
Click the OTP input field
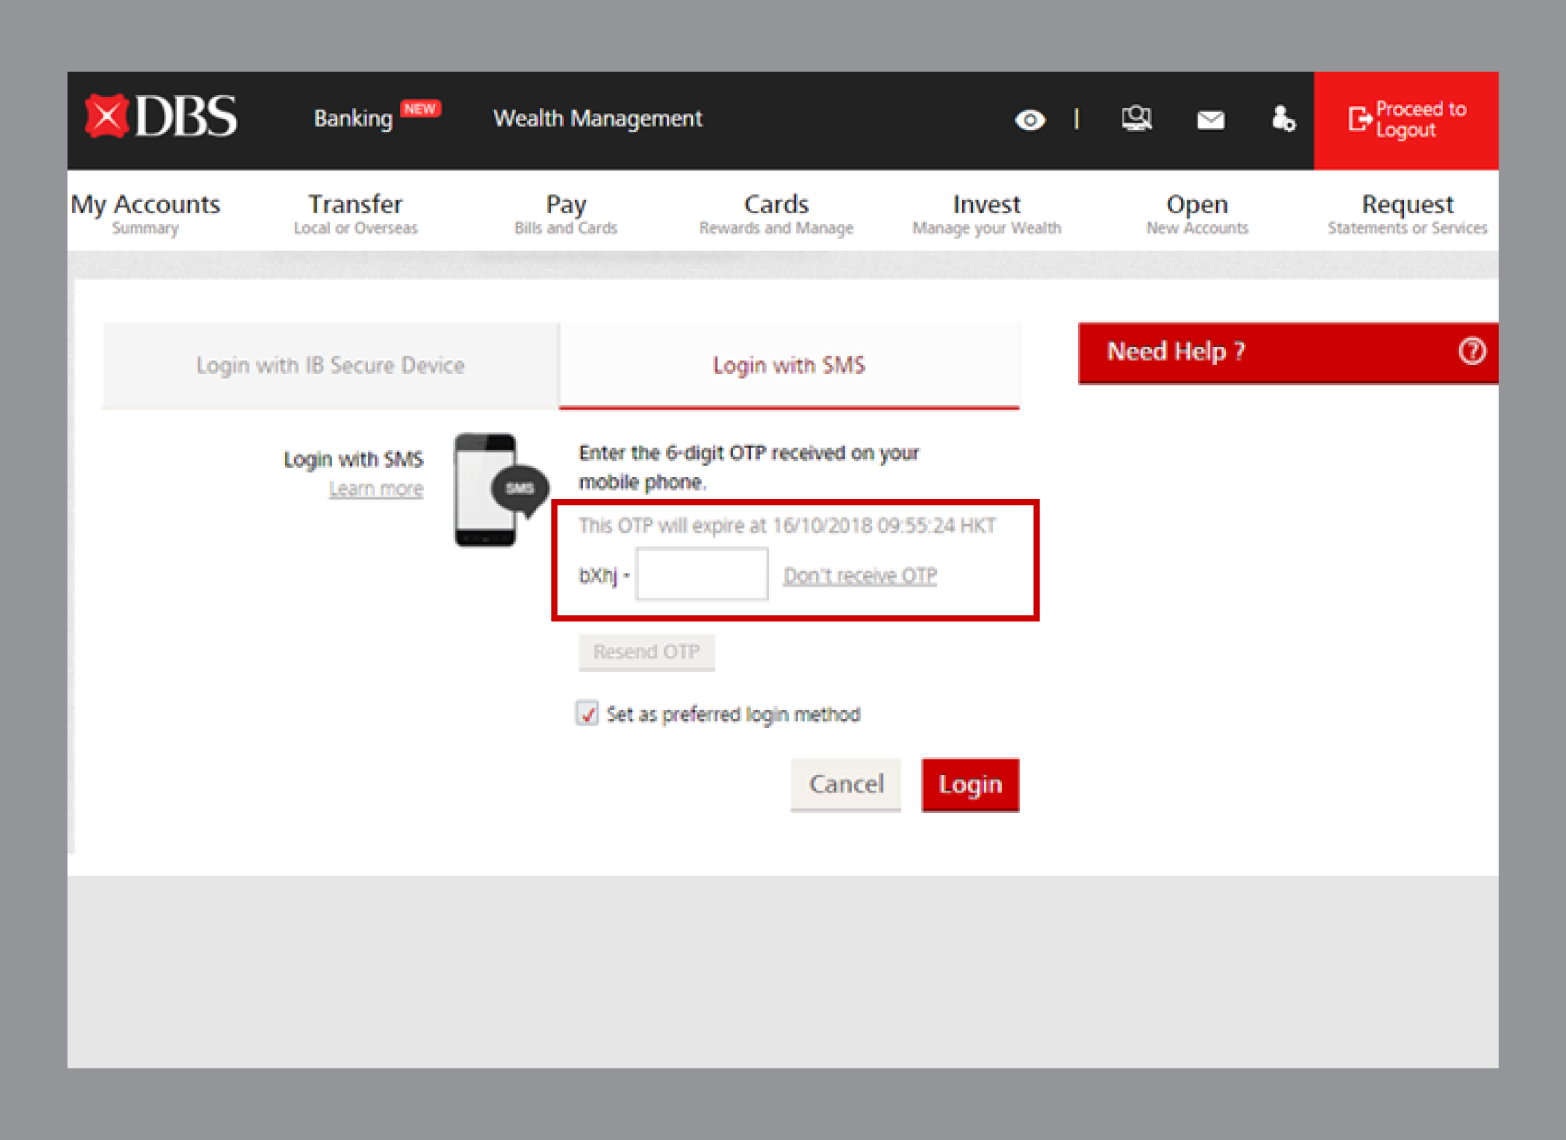pos(702,575)
